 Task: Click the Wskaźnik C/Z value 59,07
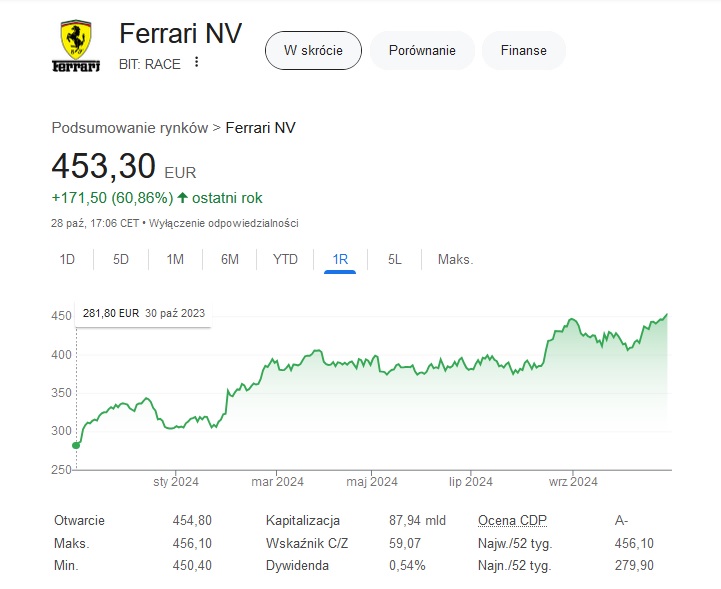click(405, 543)
